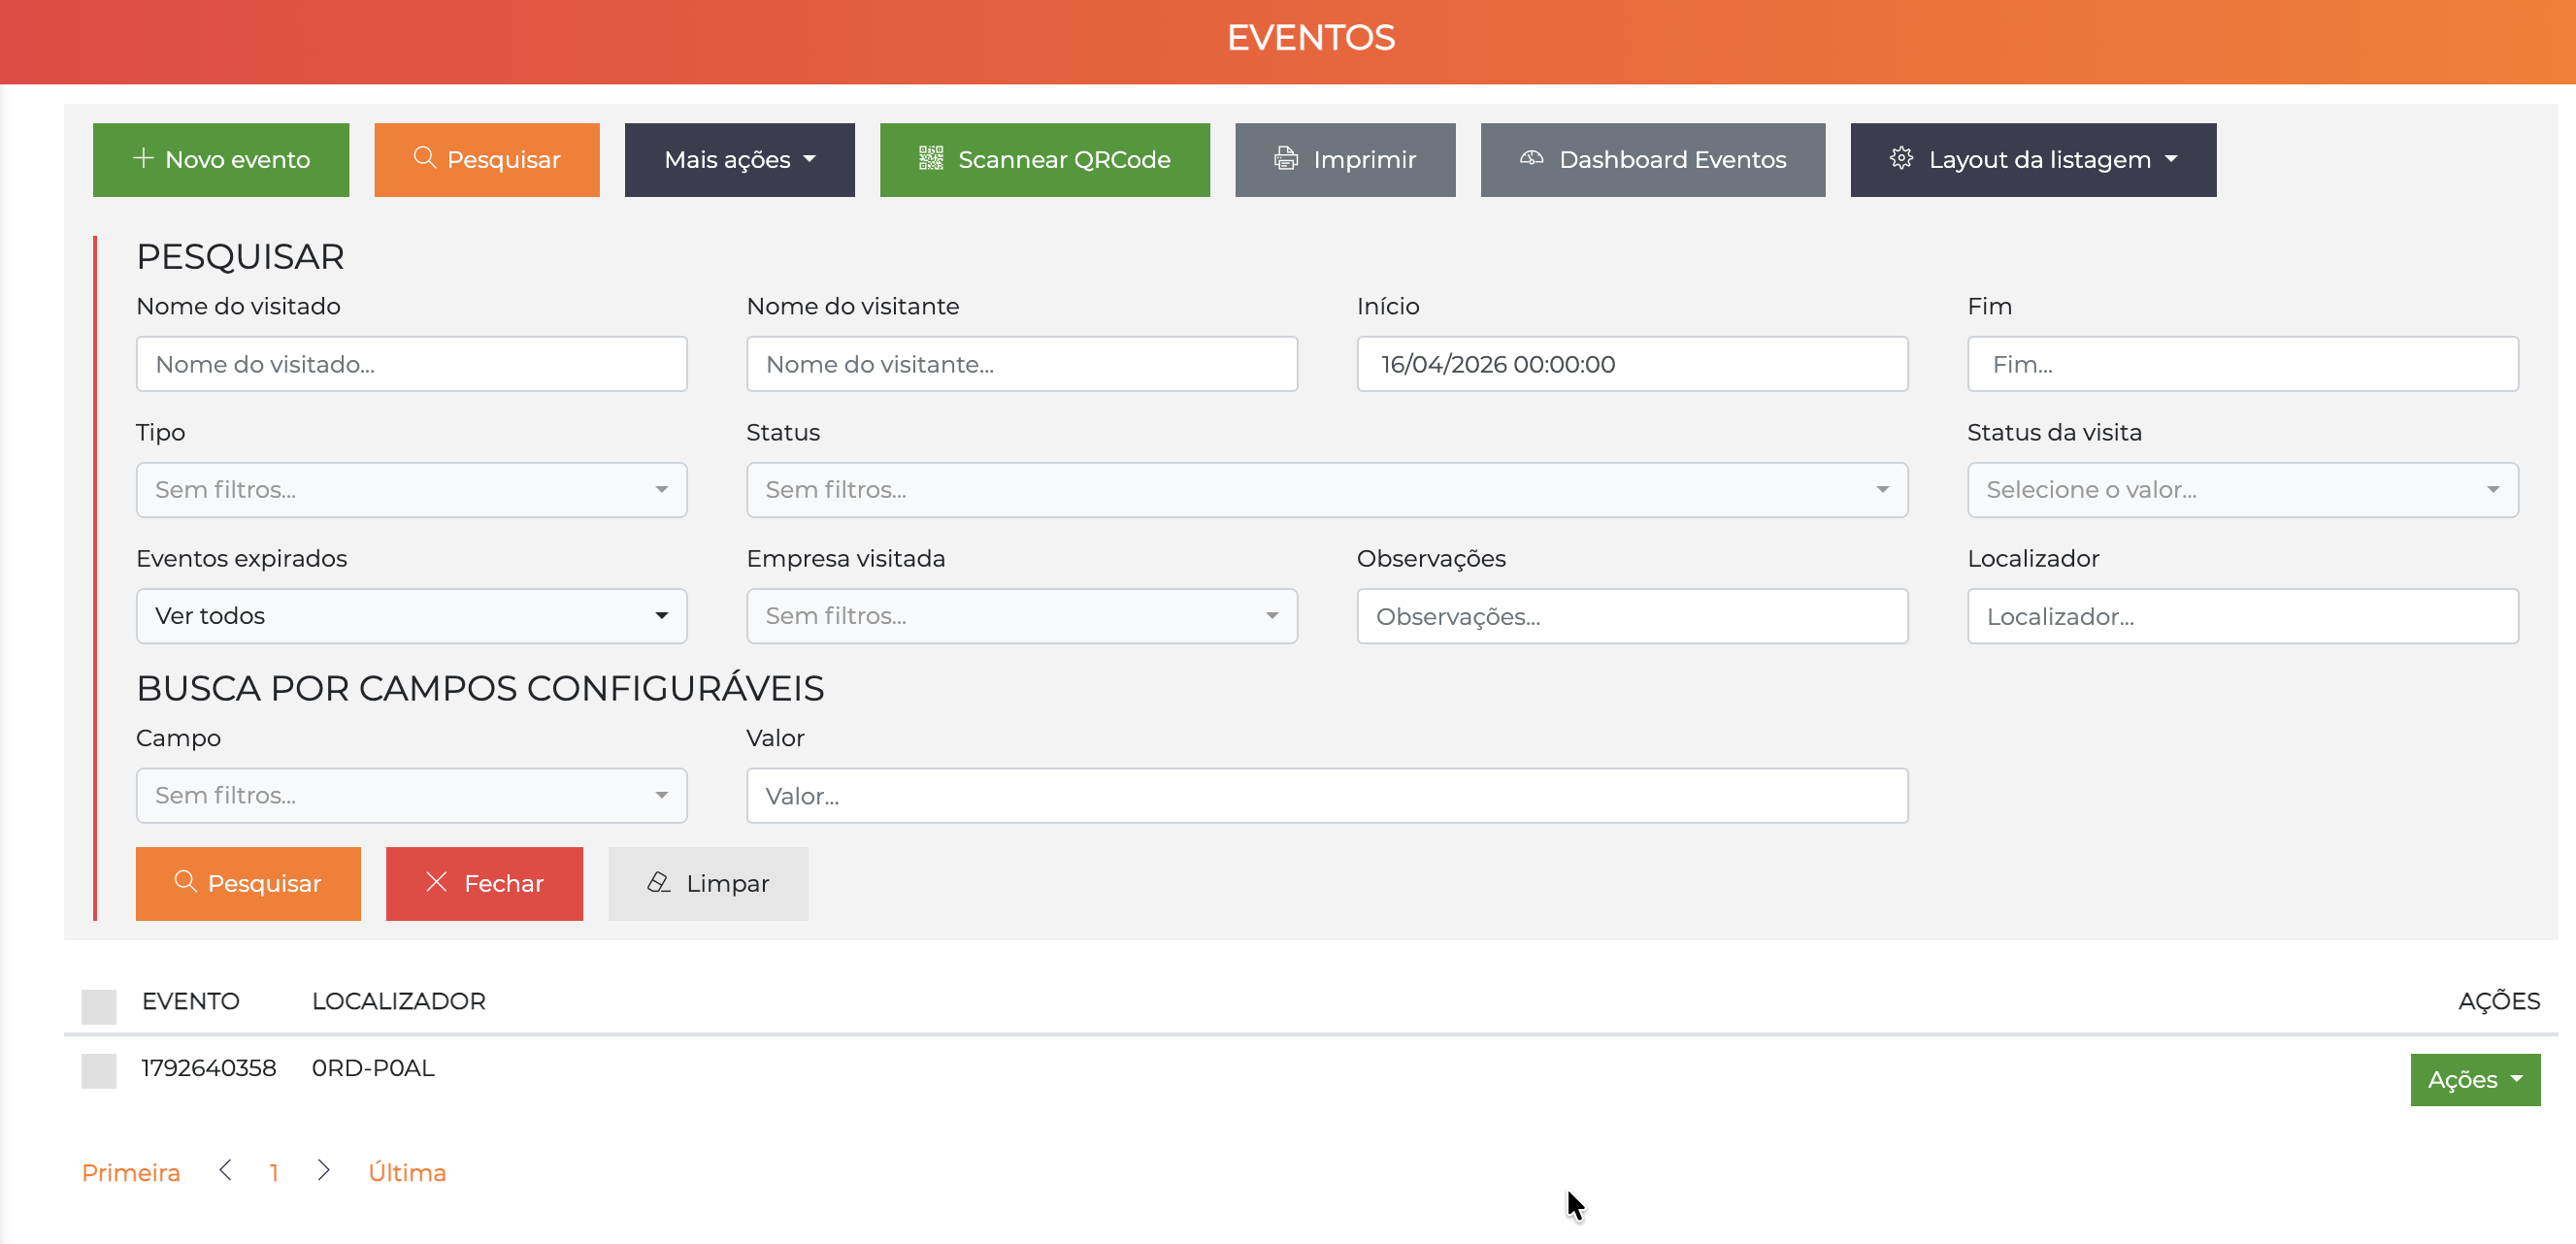Click the plus icon on Novo evento
2576x1244 pixels.
143,158
